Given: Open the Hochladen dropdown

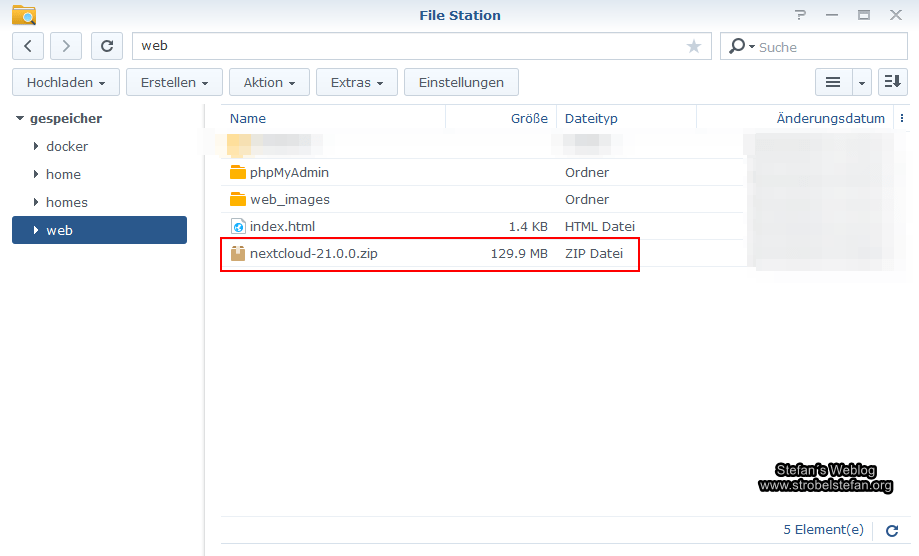Looking at the screenshot, I should (x=66, y=82).
